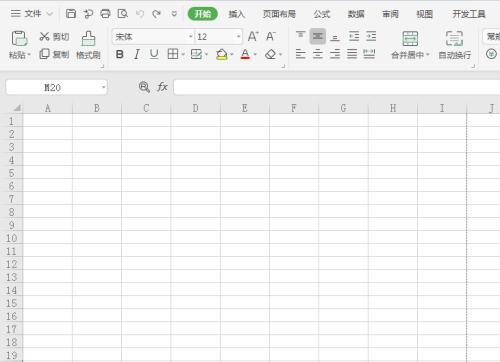Click the 文件 File menu button
Screen dimensions: 500x362
(32, 14)
